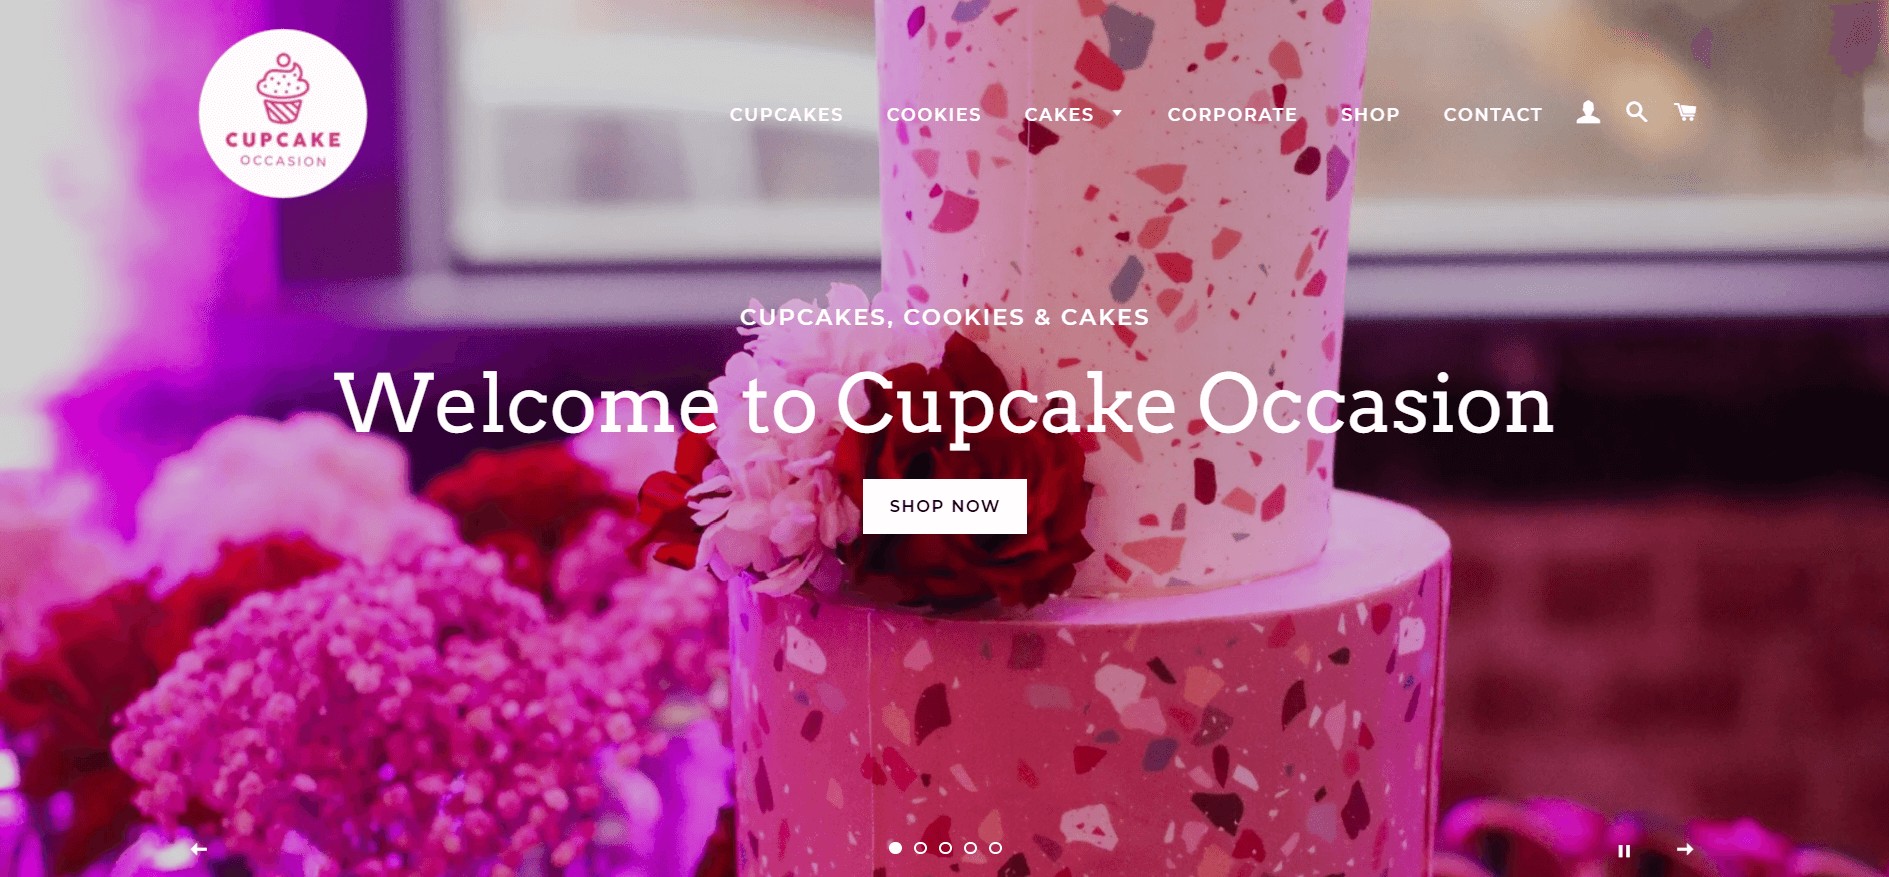Advance to next slide arrow
1889x877 pixels.
[1685, 849]
